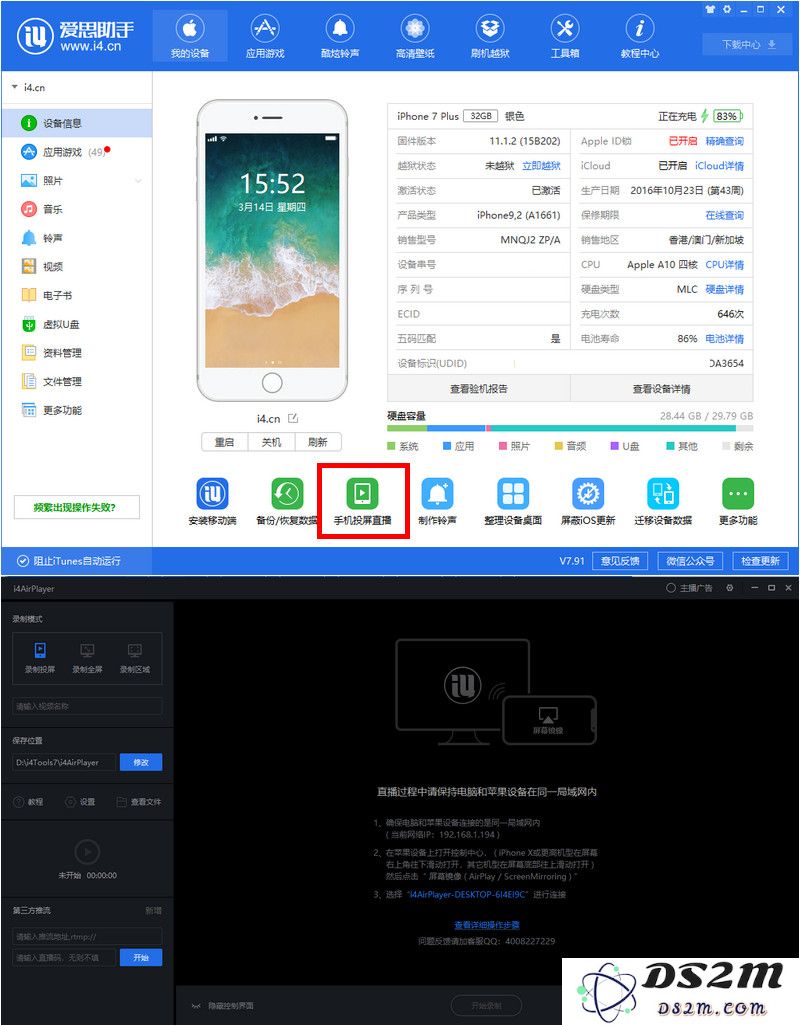Click 查看设备详情 button
This screenshot has width=800, height=1026.
[661, 389]
